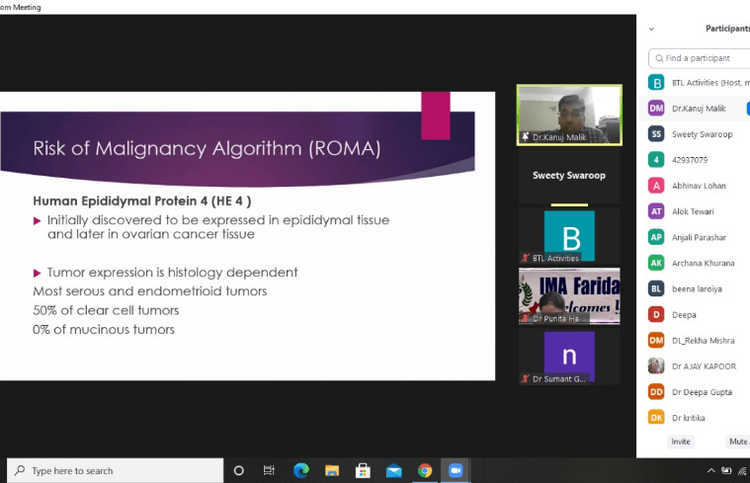Open File Explorer from the taskbar
The image size is (750, 483).
(x=332, y=470)
